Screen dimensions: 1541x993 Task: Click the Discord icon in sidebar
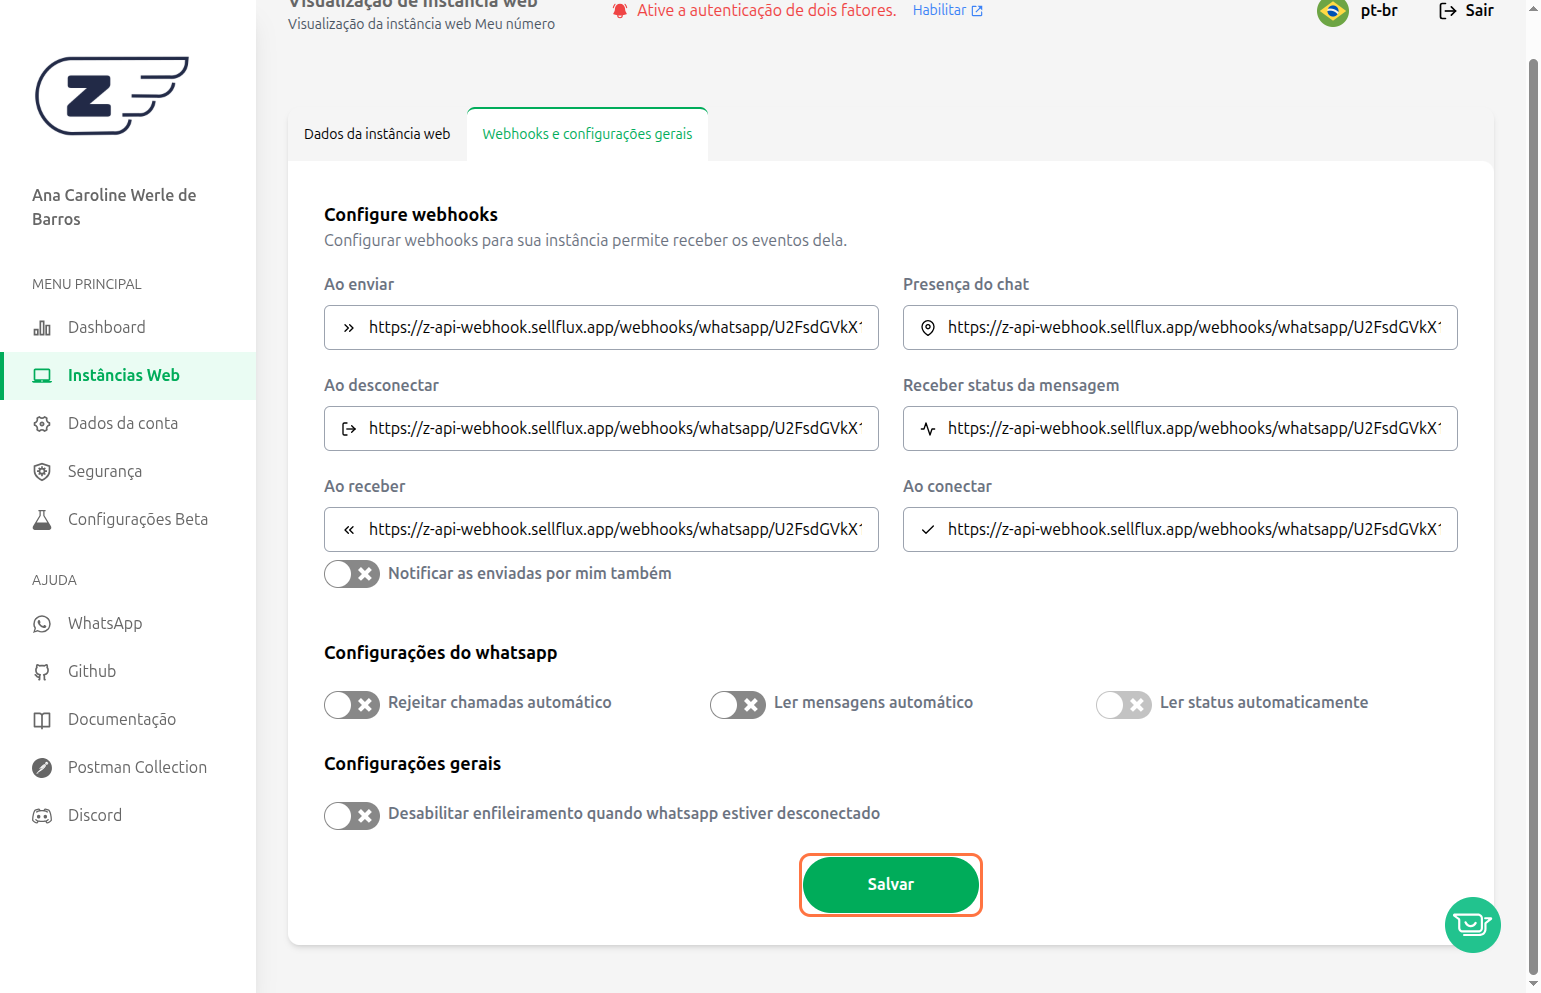point(42,816)
